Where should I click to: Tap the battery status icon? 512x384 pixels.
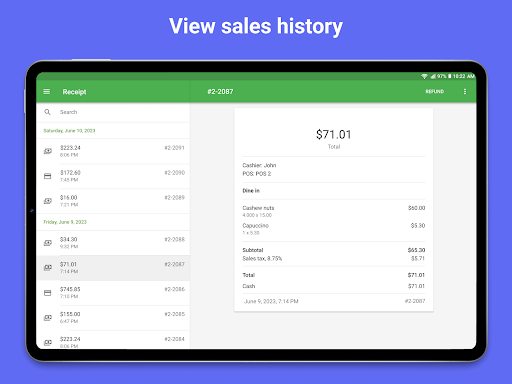[x=449, y=76]
